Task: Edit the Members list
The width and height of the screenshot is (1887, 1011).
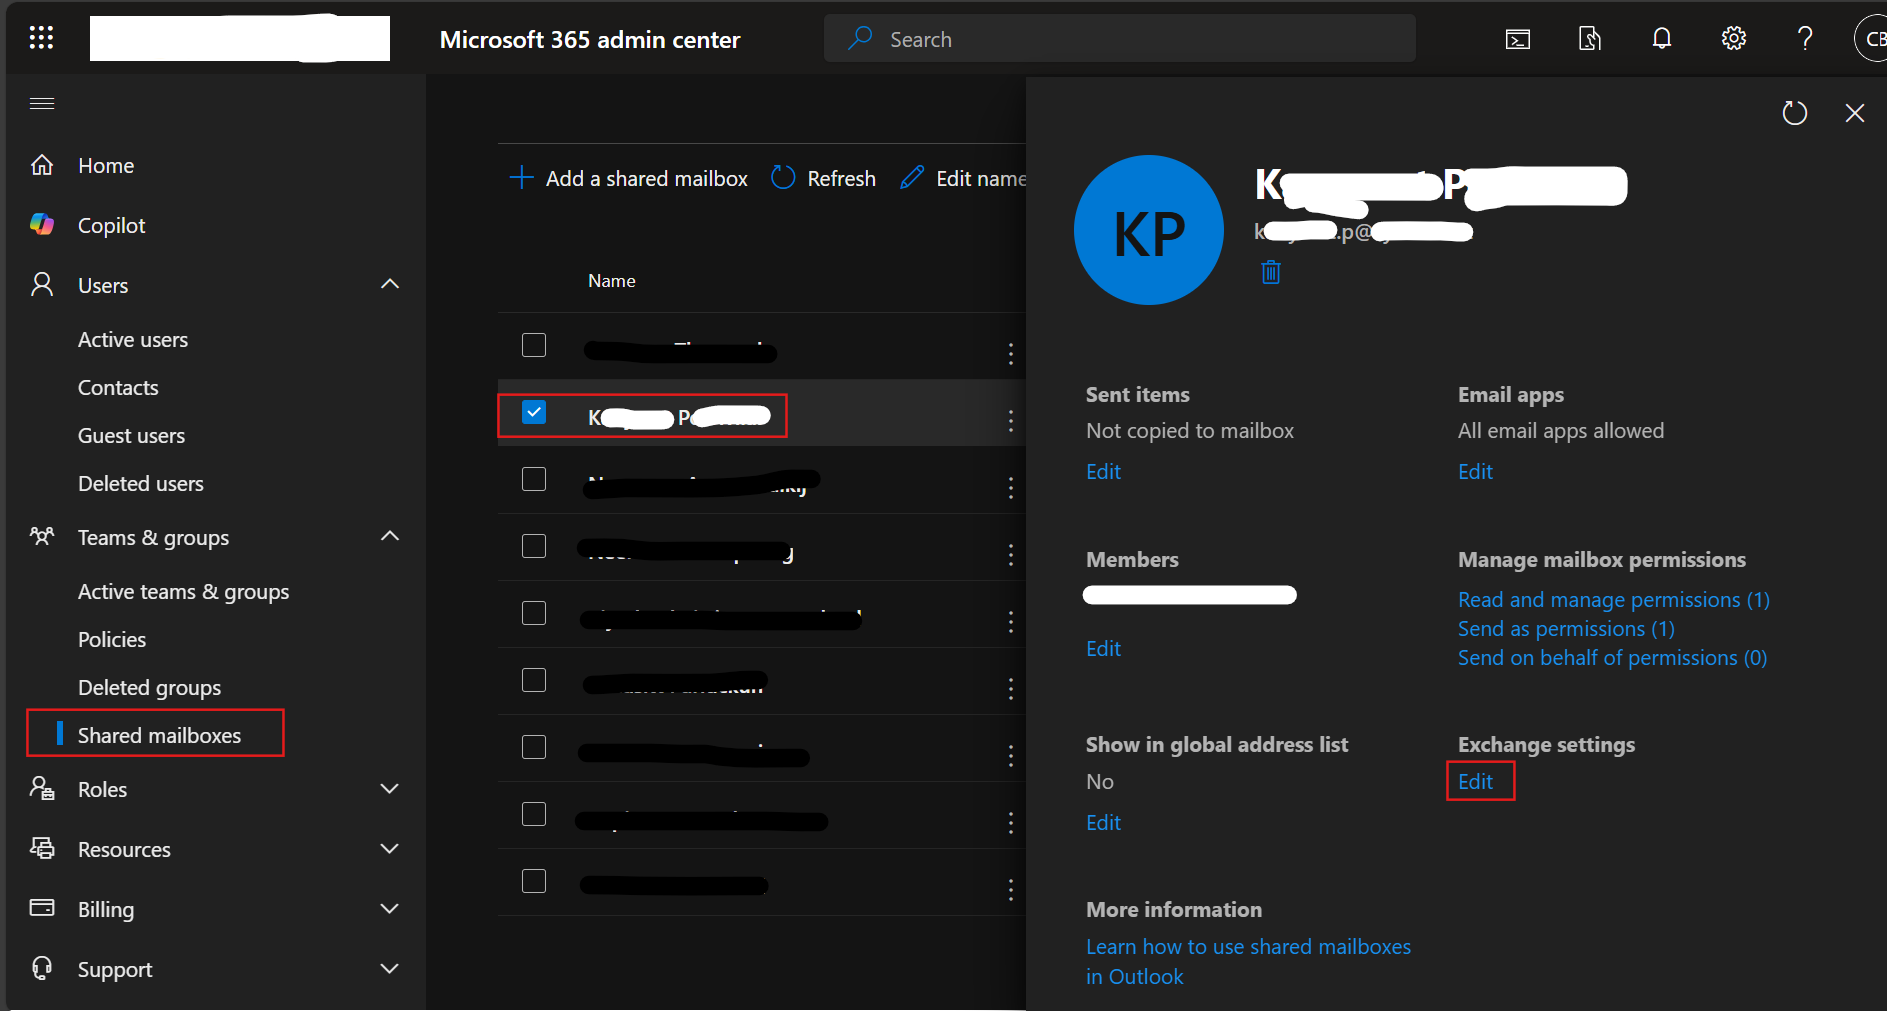Action: (1103, 649)
